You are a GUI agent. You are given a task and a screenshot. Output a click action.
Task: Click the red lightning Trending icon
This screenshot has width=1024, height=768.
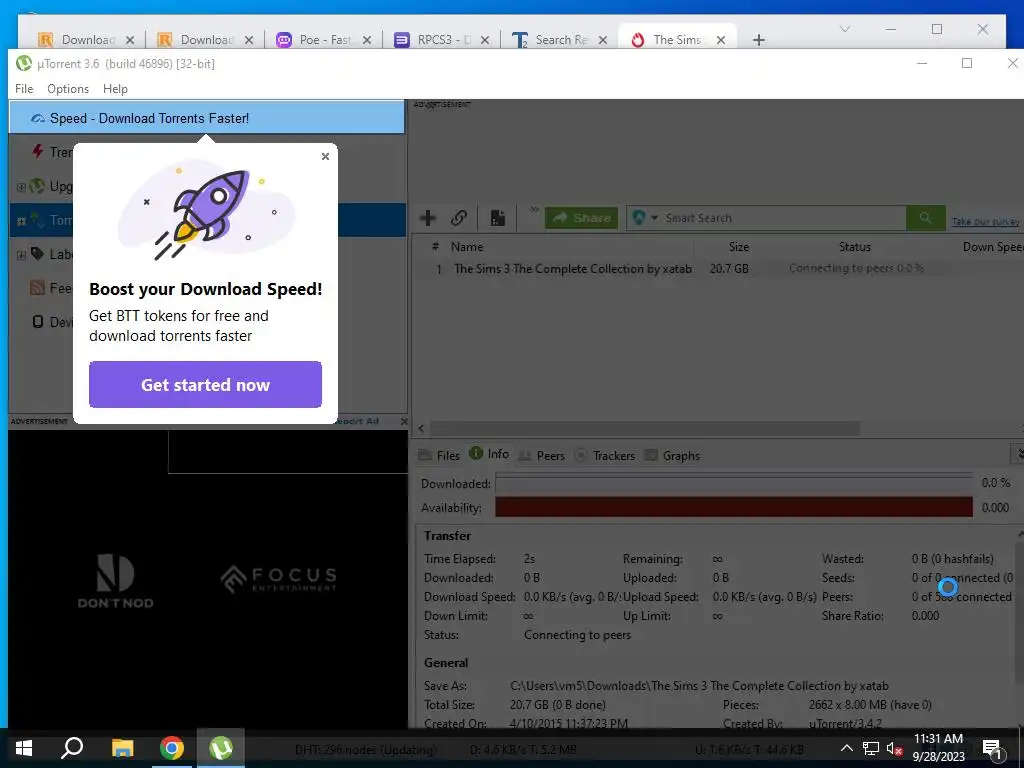coord(39,152)
